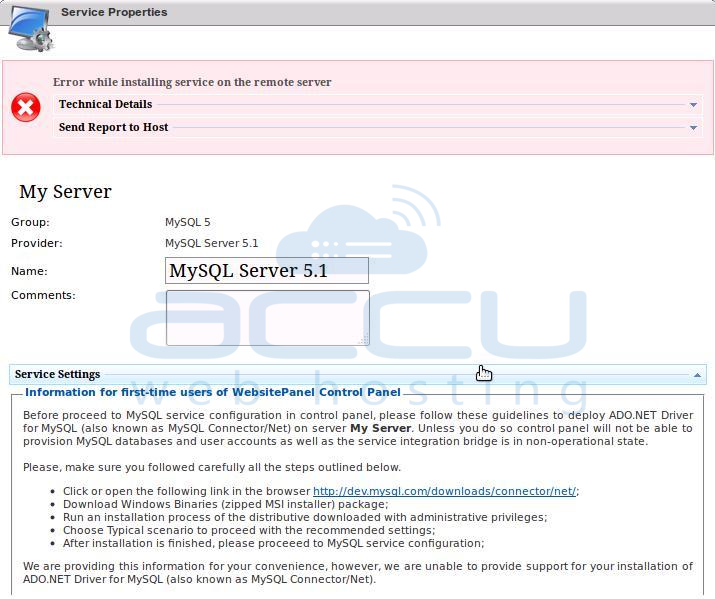Screen dimensions: 715x599
Task: Click the 'After installation is finished' bullet item
Action: [273, 543]
